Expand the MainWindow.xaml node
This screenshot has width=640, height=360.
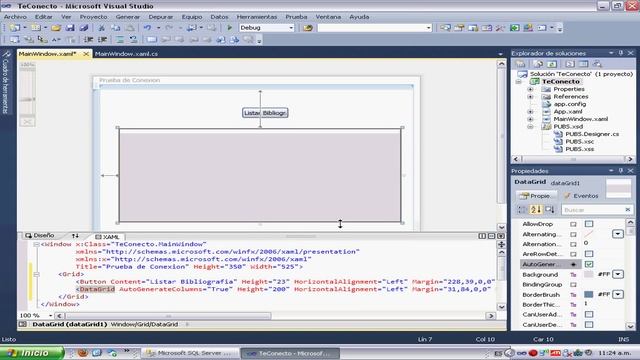pyautogui.click(x=530, y=119)
